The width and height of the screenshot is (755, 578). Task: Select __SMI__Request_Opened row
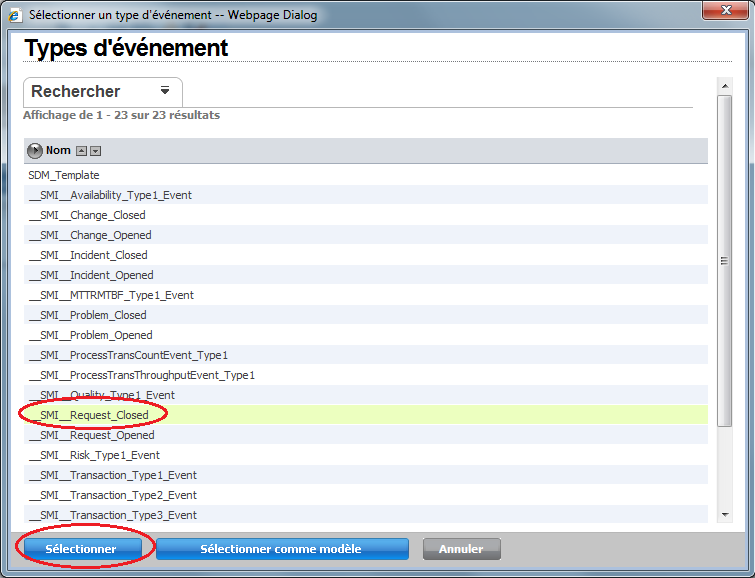[366, 435]
